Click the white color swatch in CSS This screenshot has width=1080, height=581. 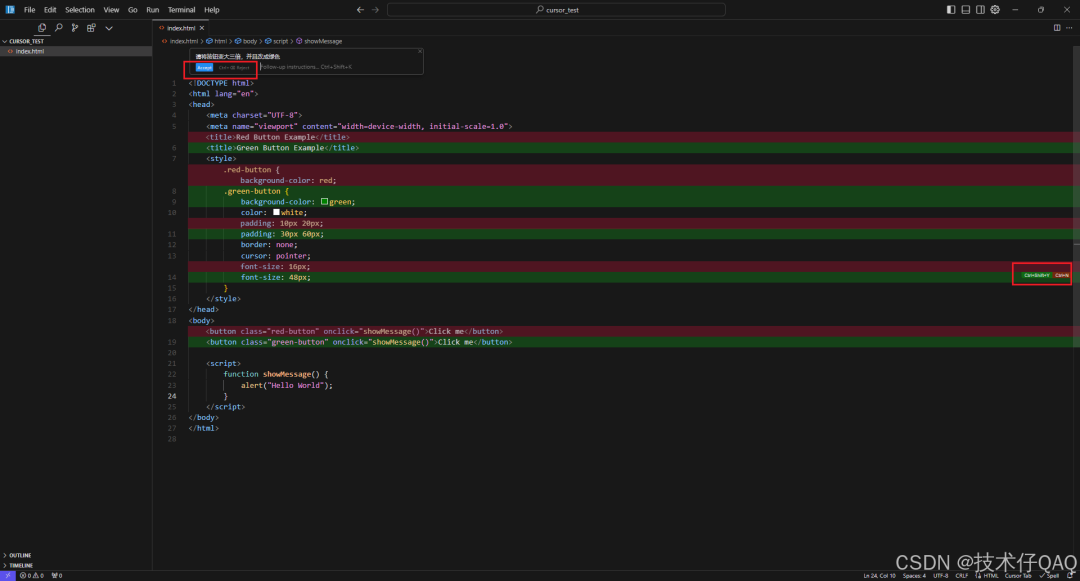[x=276, y=212]
